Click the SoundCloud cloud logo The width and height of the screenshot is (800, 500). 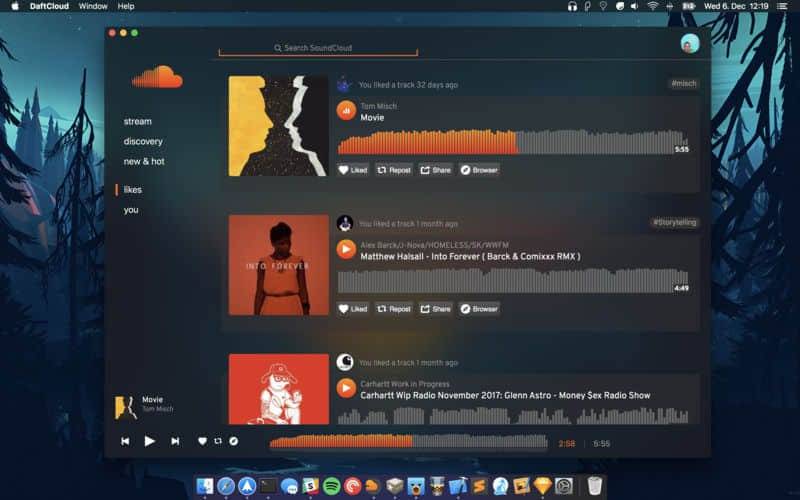[157, 77]
